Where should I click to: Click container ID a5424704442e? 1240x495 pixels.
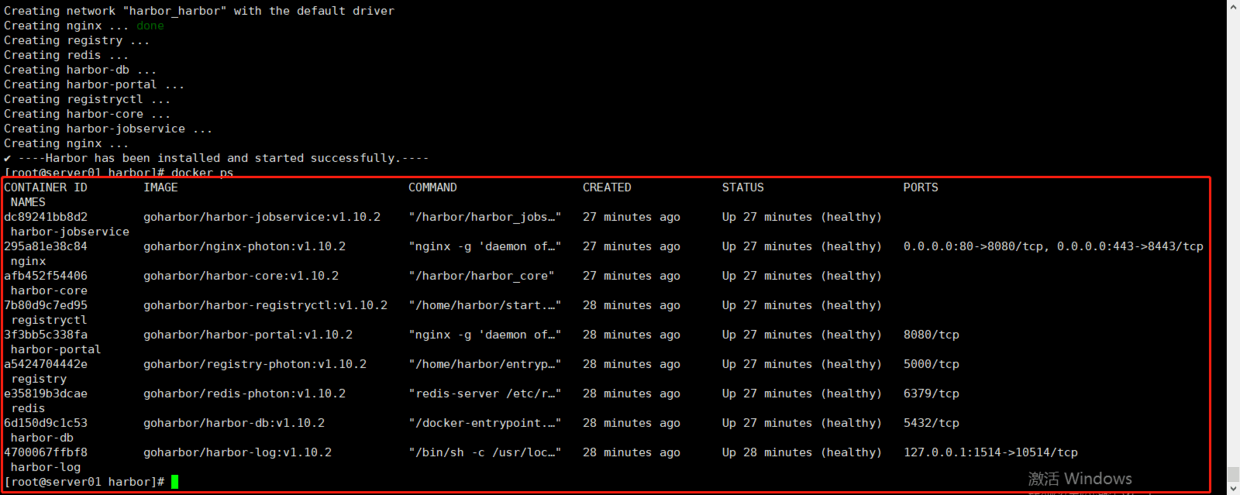coord(46,364)
